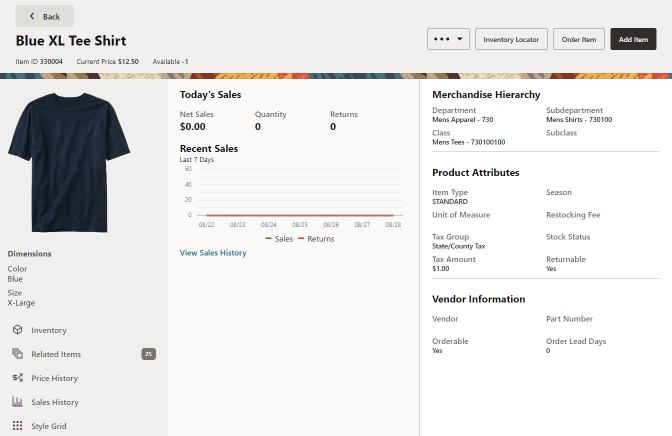This screenshot has height=436, width=672.
Task: Click the Sales History bar chart icon
Action: [x=17, y=402]
